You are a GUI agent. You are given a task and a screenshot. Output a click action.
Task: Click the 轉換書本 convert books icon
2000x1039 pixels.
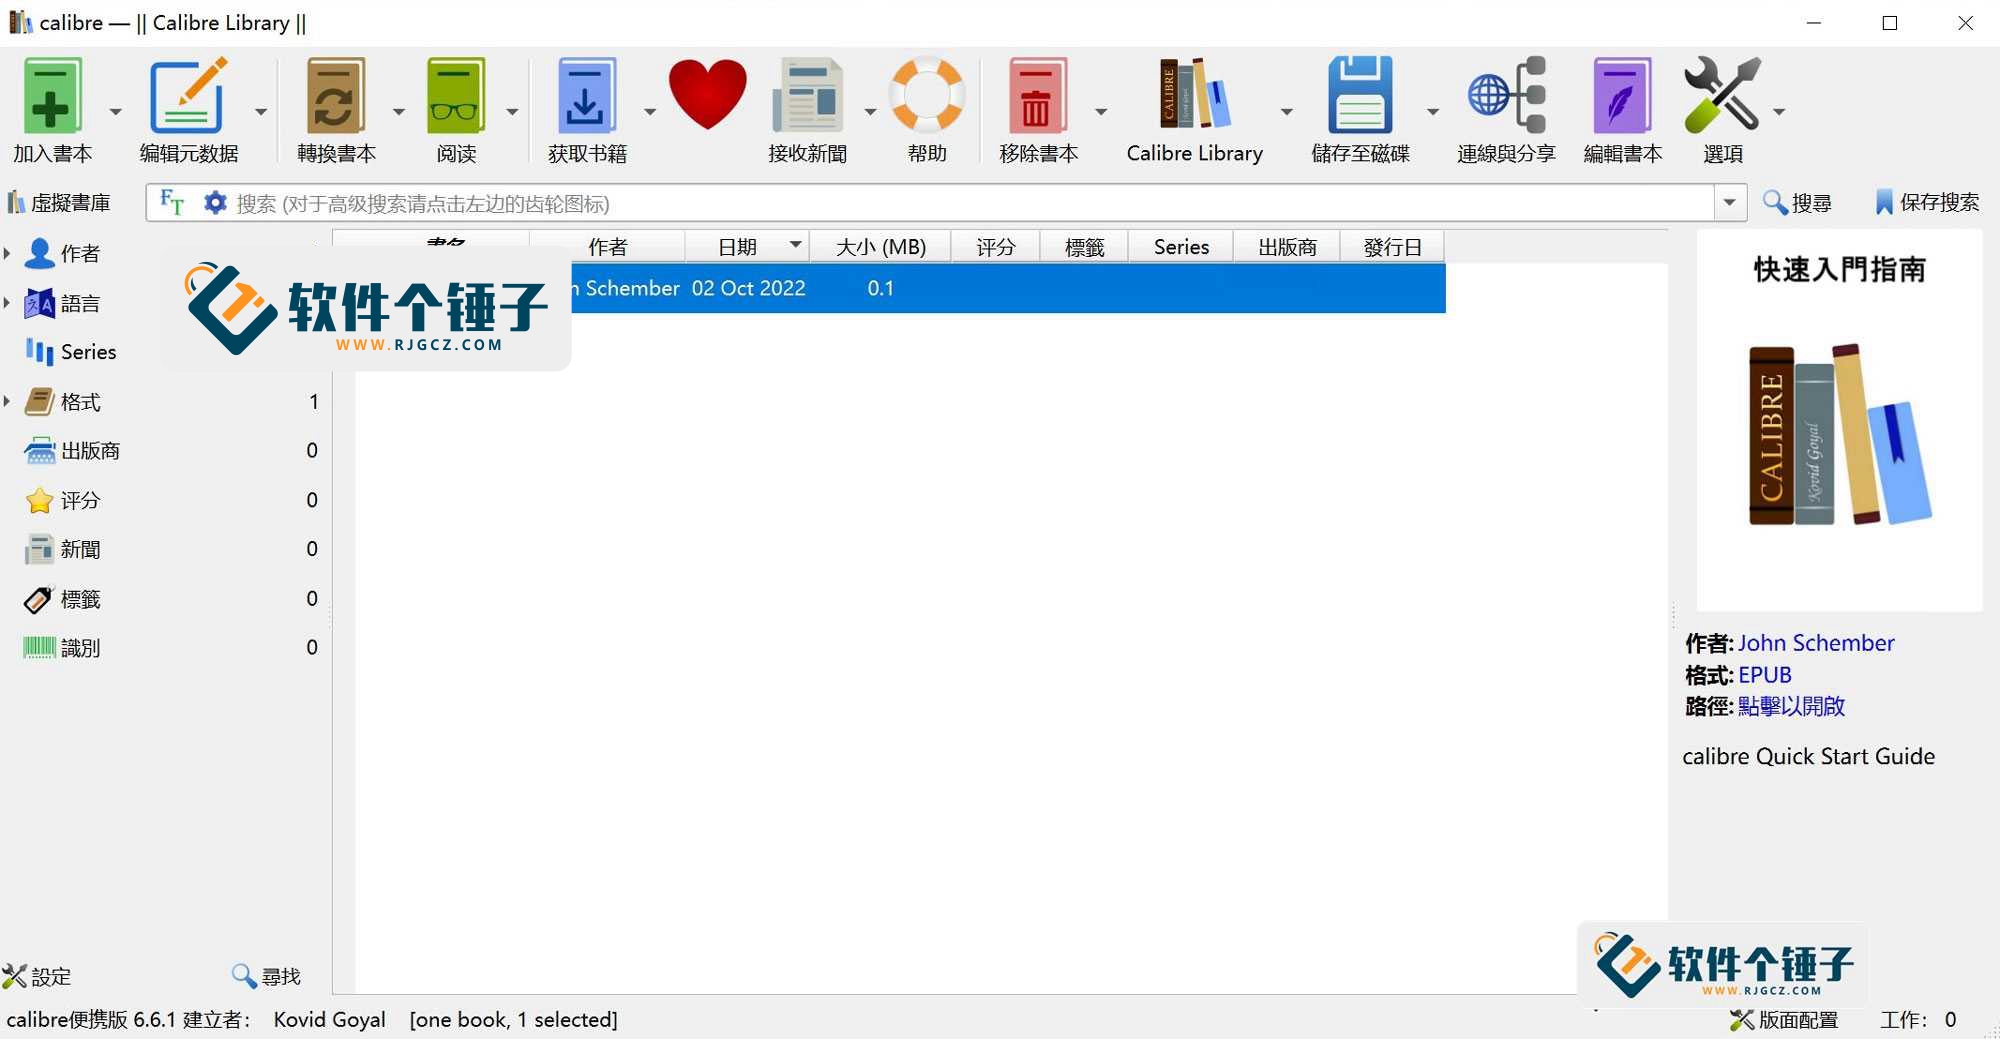pyautogui.click(x=335, y=96)
